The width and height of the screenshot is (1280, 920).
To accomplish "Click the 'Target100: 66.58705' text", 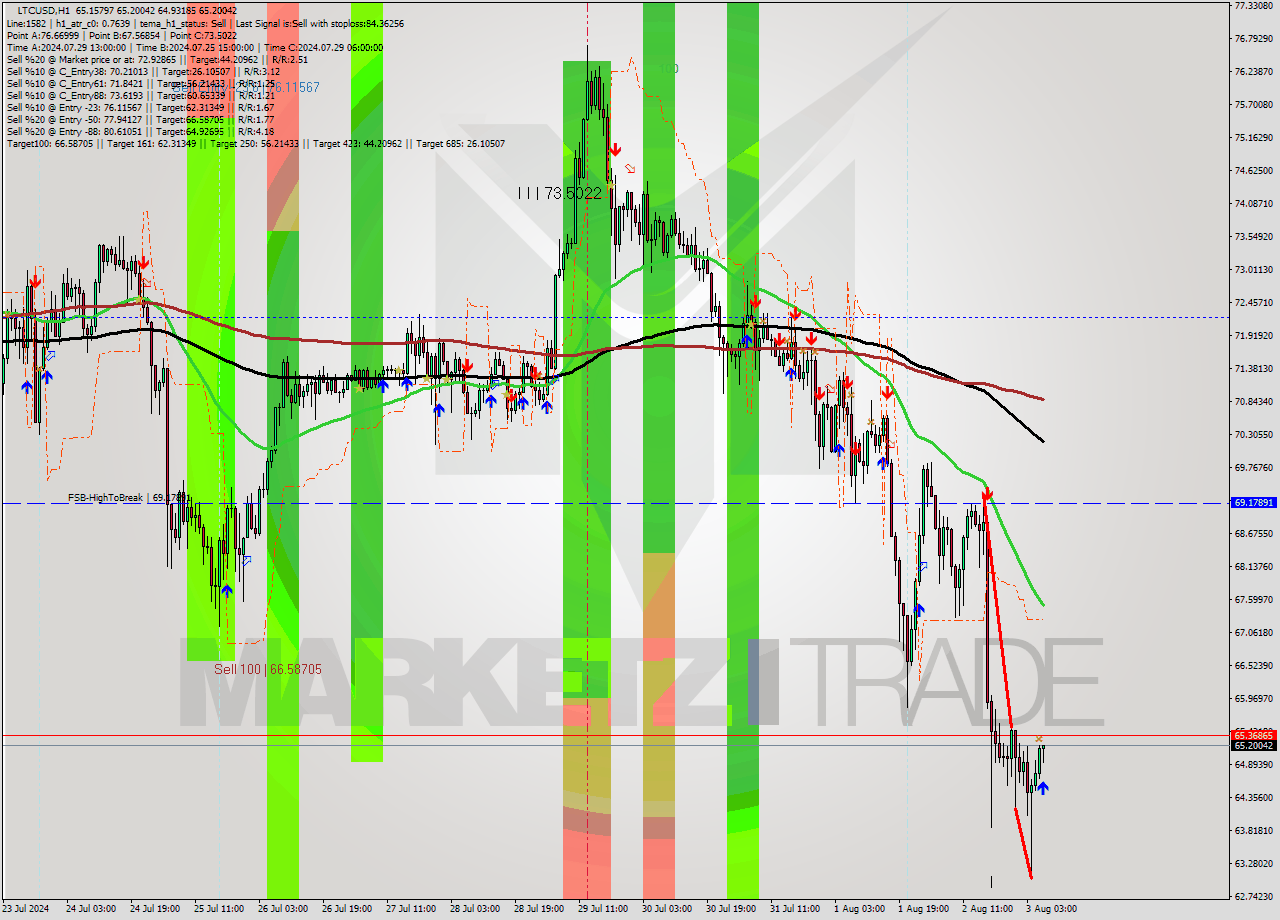I will tap(50, 143).
